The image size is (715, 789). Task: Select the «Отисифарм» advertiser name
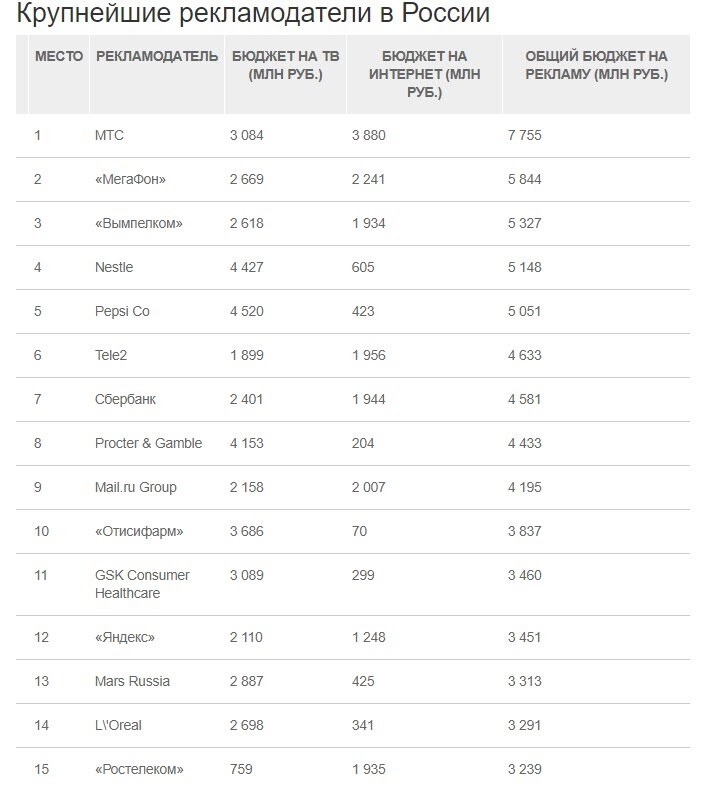tap(139, 531)
